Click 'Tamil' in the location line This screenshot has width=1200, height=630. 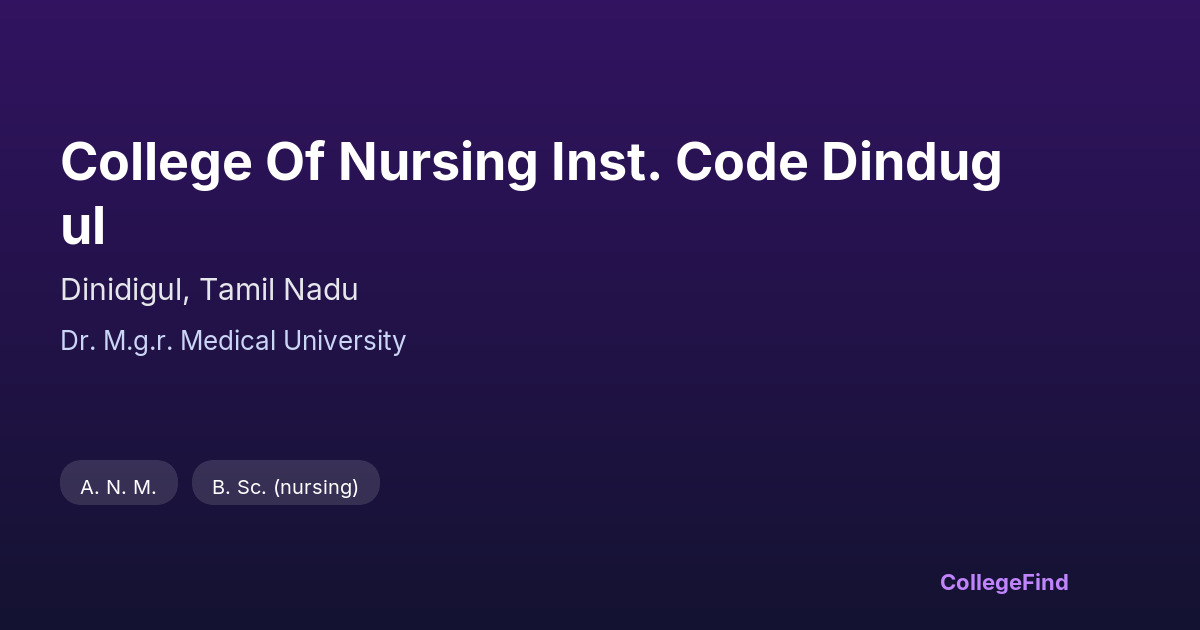tap(237, 290)
